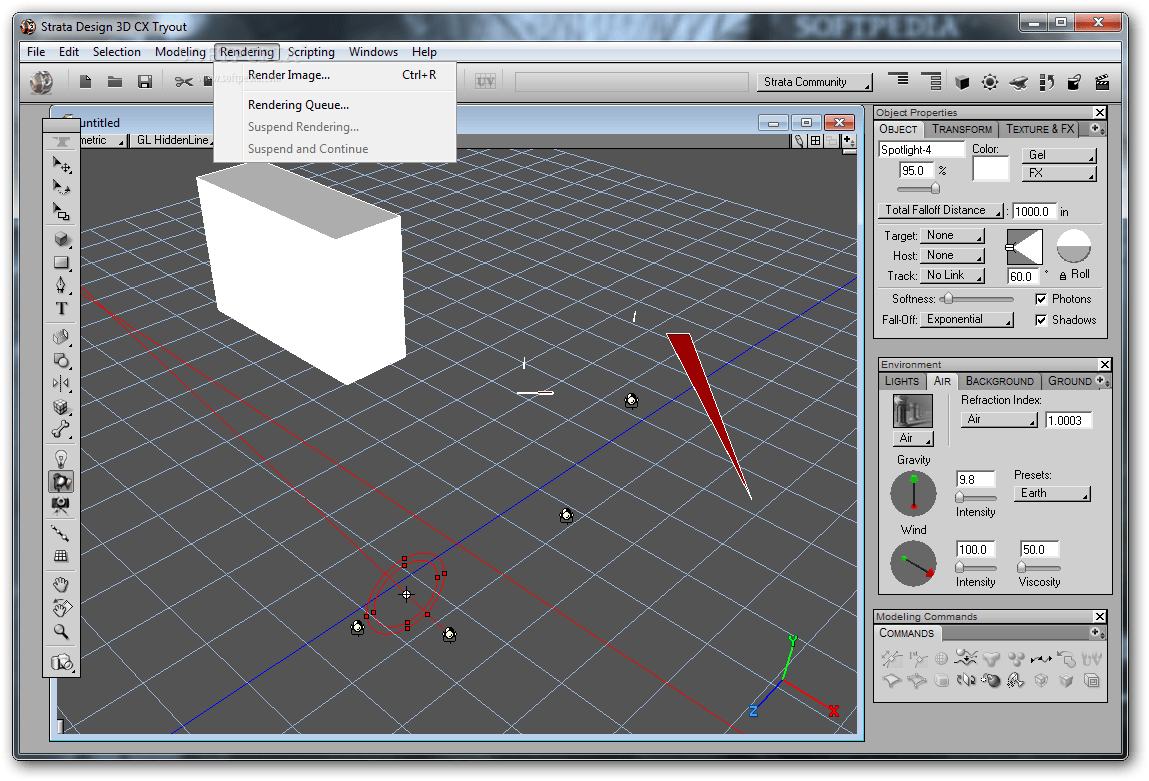The width and height of the screenshot is (1149, 781).
Task: Open the black cube palette icon
Action: 962,82
